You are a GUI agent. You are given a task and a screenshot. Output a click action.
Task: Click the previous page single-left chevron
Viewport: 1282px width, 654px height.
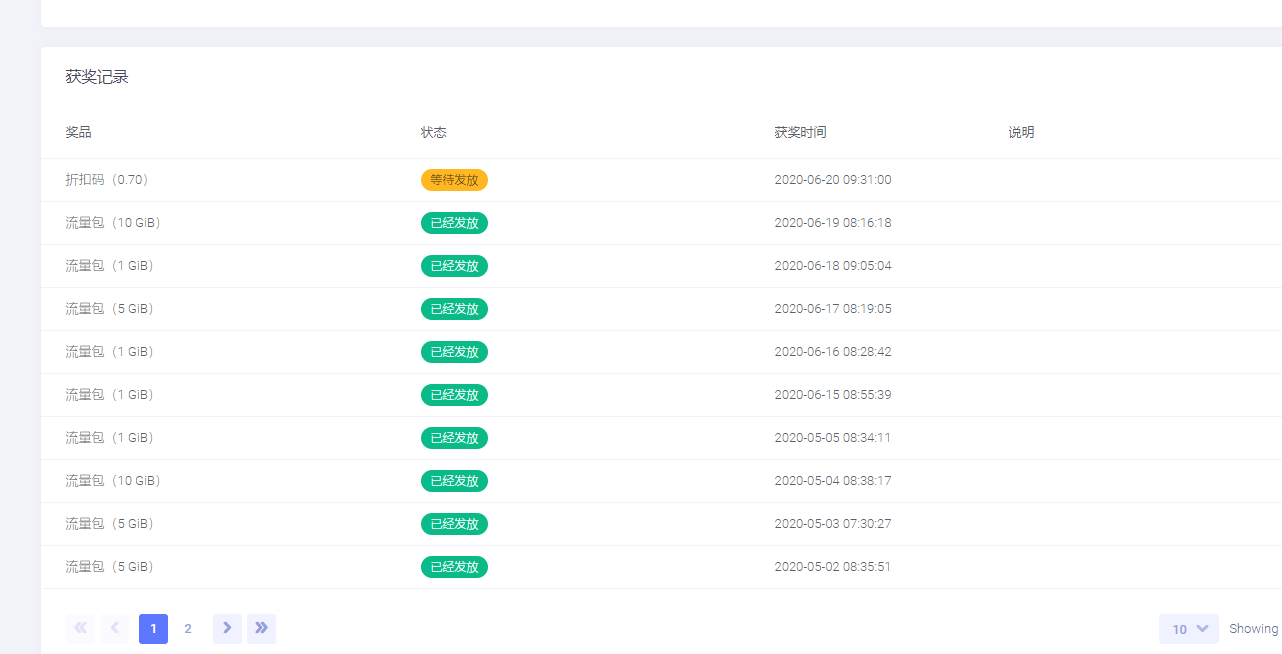point(114,628)
